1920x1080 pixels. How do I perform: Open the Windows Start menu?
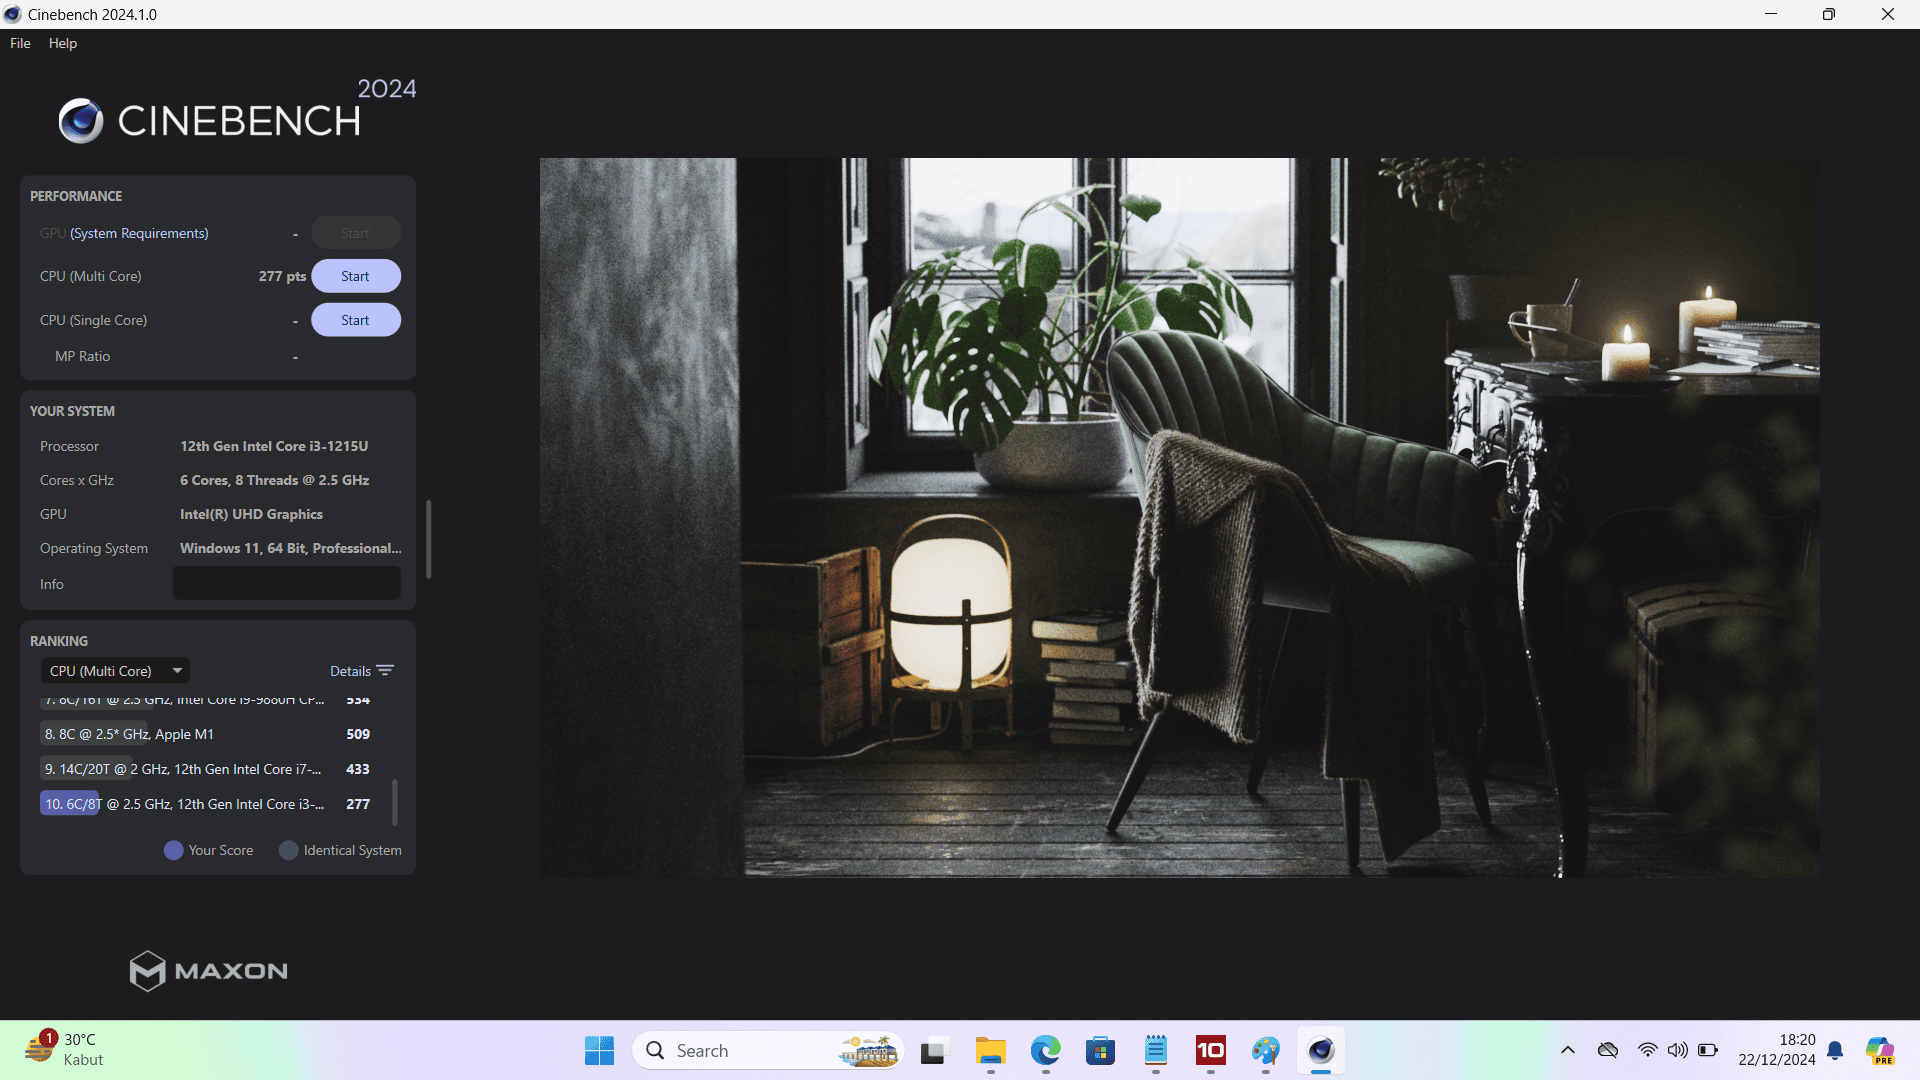tap(599, 1051)
